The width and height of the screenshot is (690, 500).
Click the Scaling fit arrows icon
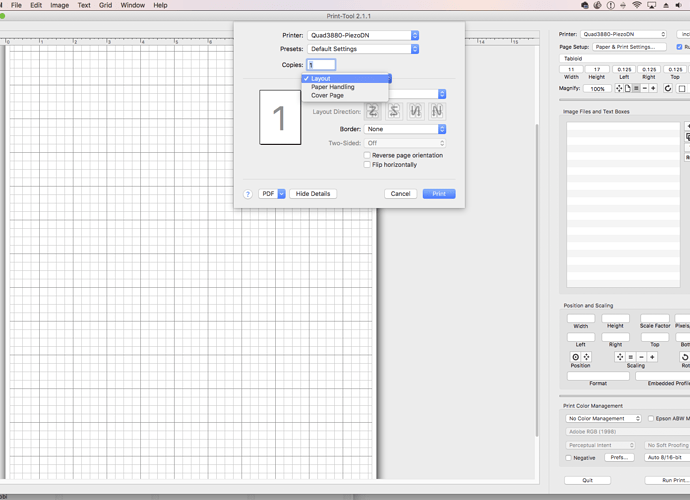pyautogui.click(x=620, y=357)
